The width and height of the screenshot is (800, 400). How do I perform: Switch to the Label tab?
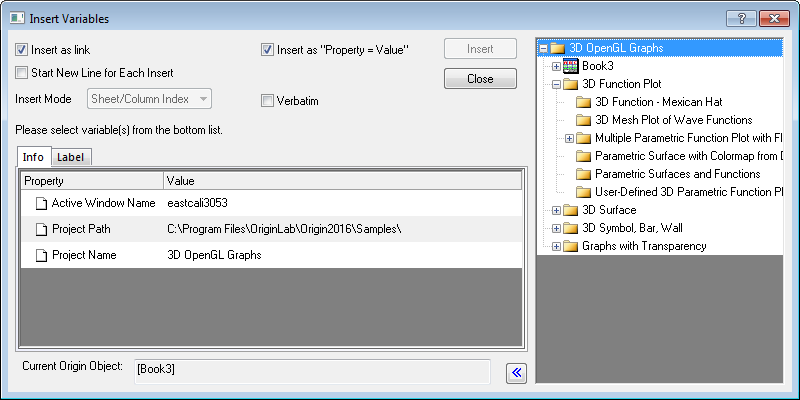point(70,156)
